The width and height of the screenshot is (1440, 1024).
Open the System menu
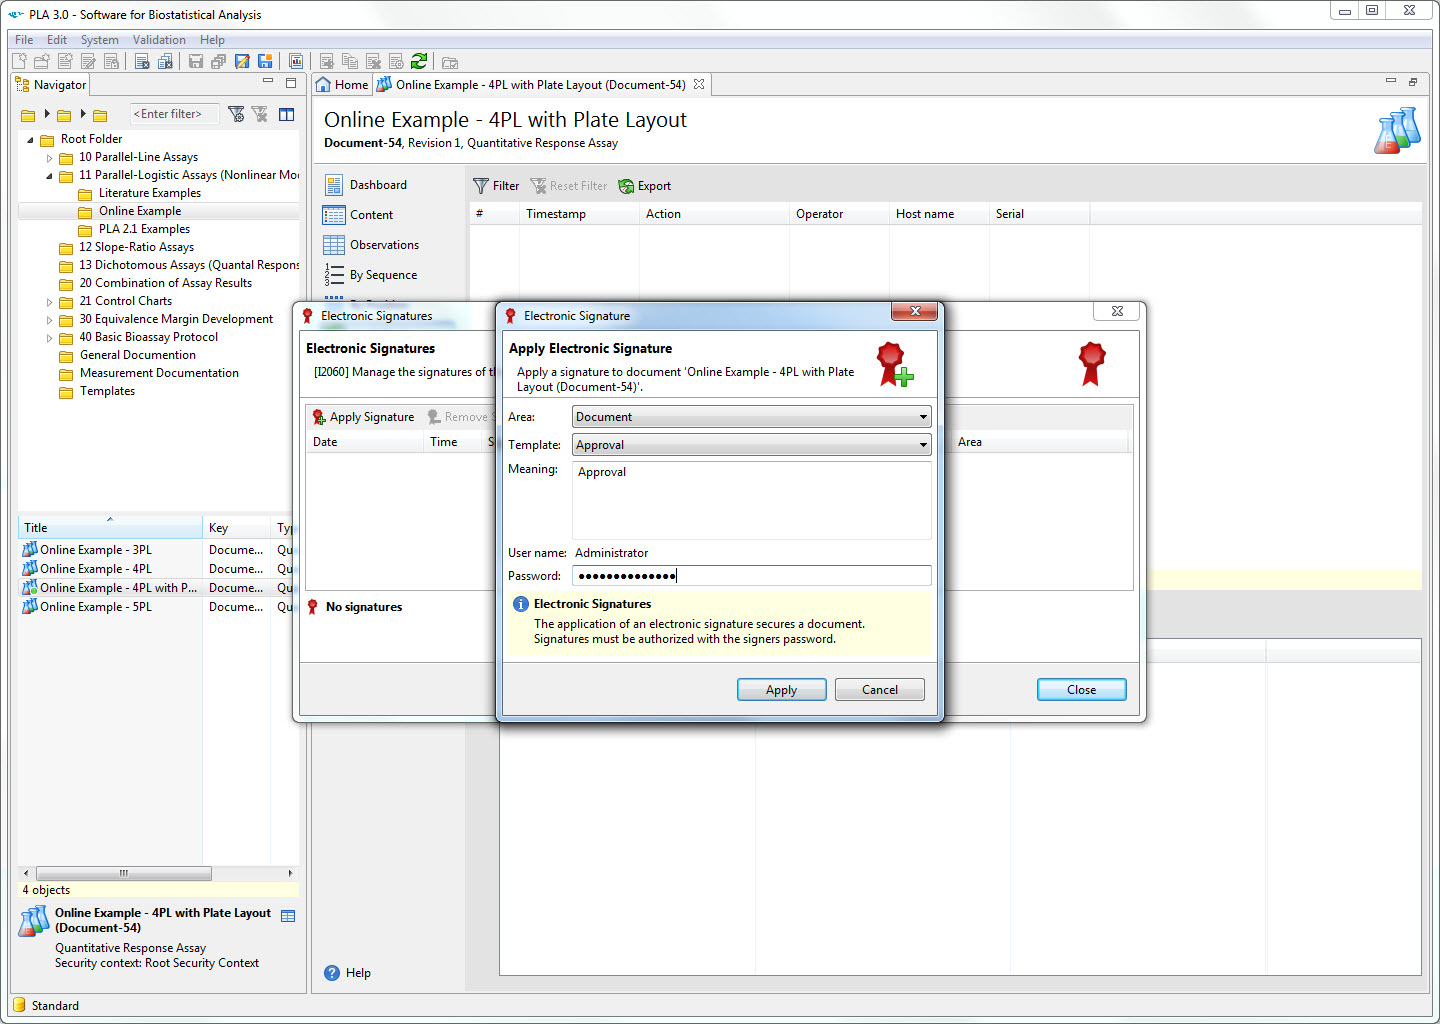(99, 40)
